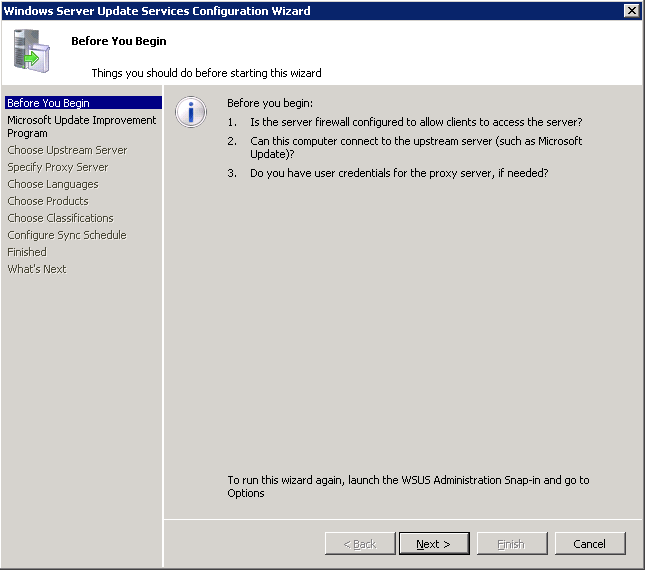
Task: Click What's Next in the sidebar
Action: click(37, 269)
